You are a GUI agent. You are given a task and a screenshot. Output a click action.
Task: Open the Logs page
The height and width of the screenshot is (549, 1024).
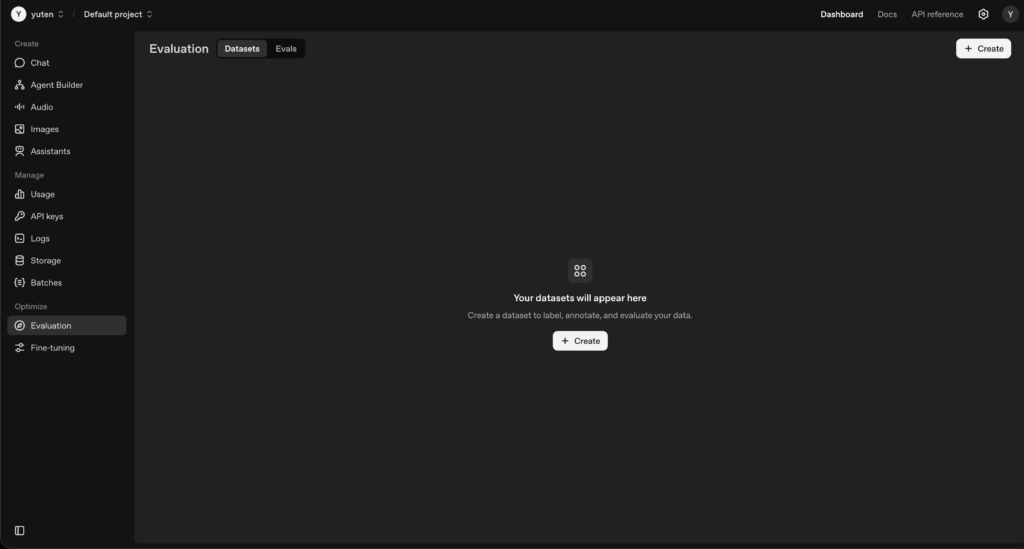pos(40,238)
